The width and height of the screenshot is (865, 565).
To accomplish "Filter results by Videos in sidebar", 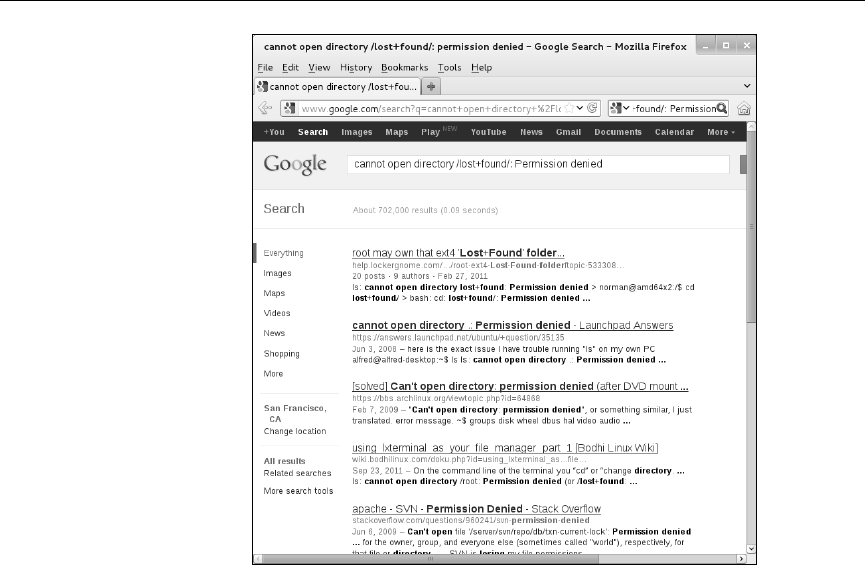I will pos(277,313).
